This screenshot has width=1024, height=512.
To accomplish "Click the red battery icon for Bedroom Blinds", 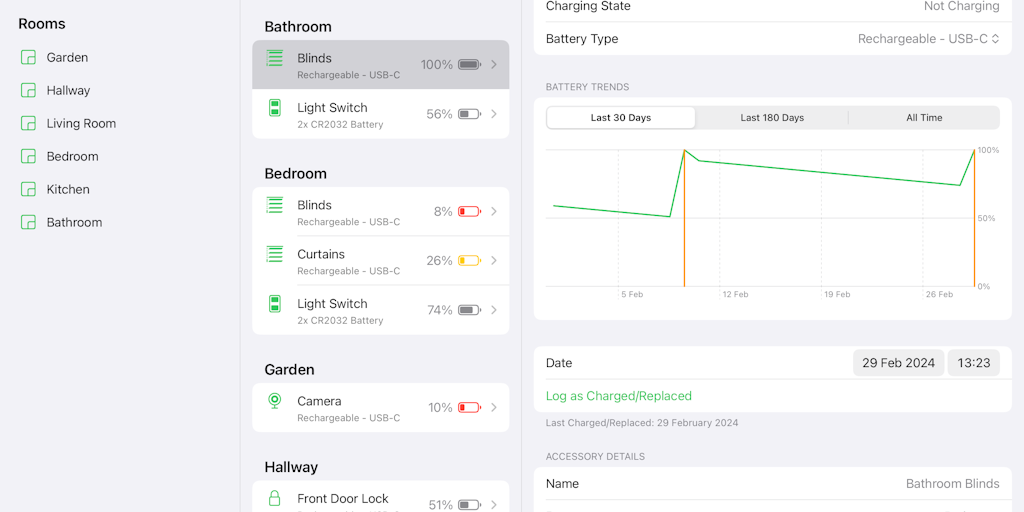I will pos(469,212).
